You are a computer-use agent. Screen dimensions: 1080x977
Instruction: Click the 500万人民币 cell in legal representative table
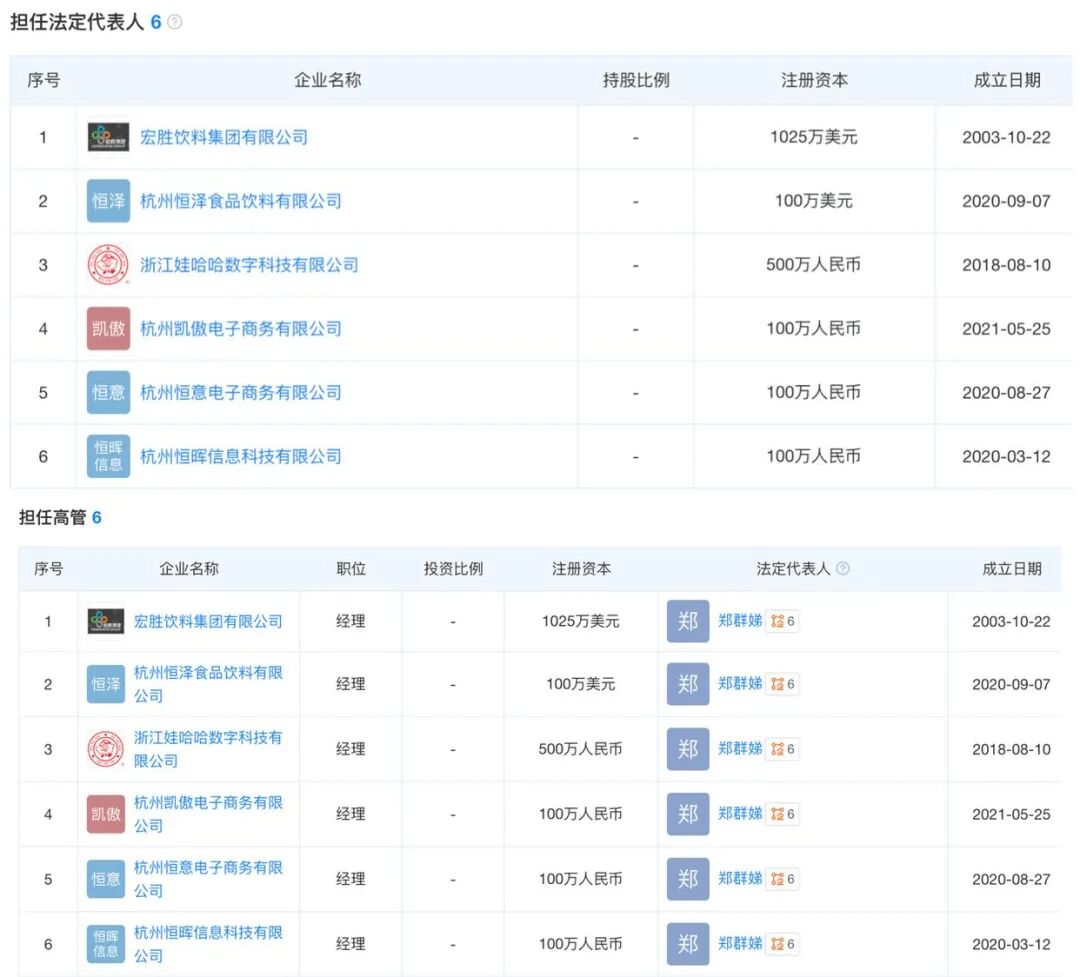click(x=814, y=265)
